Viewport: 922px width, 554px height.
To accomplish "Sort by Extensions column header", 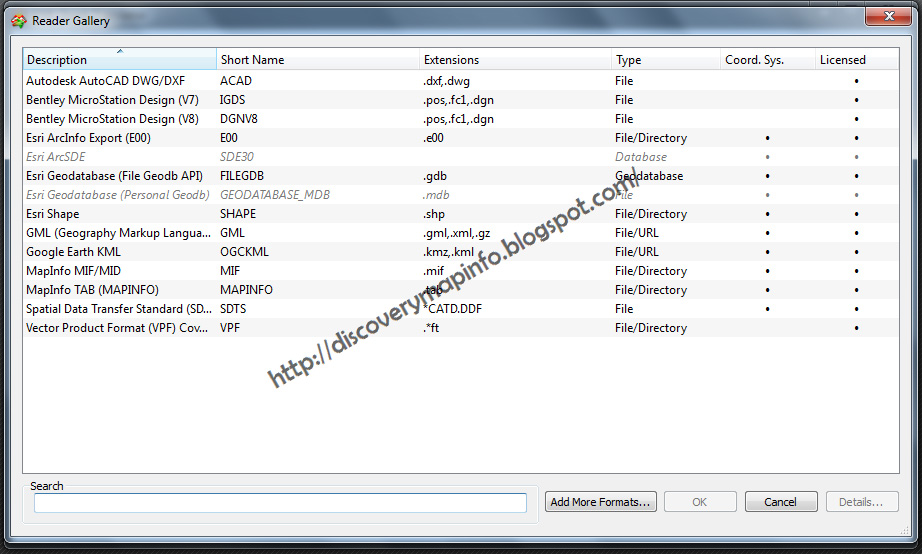I will (x=515, y=59).
